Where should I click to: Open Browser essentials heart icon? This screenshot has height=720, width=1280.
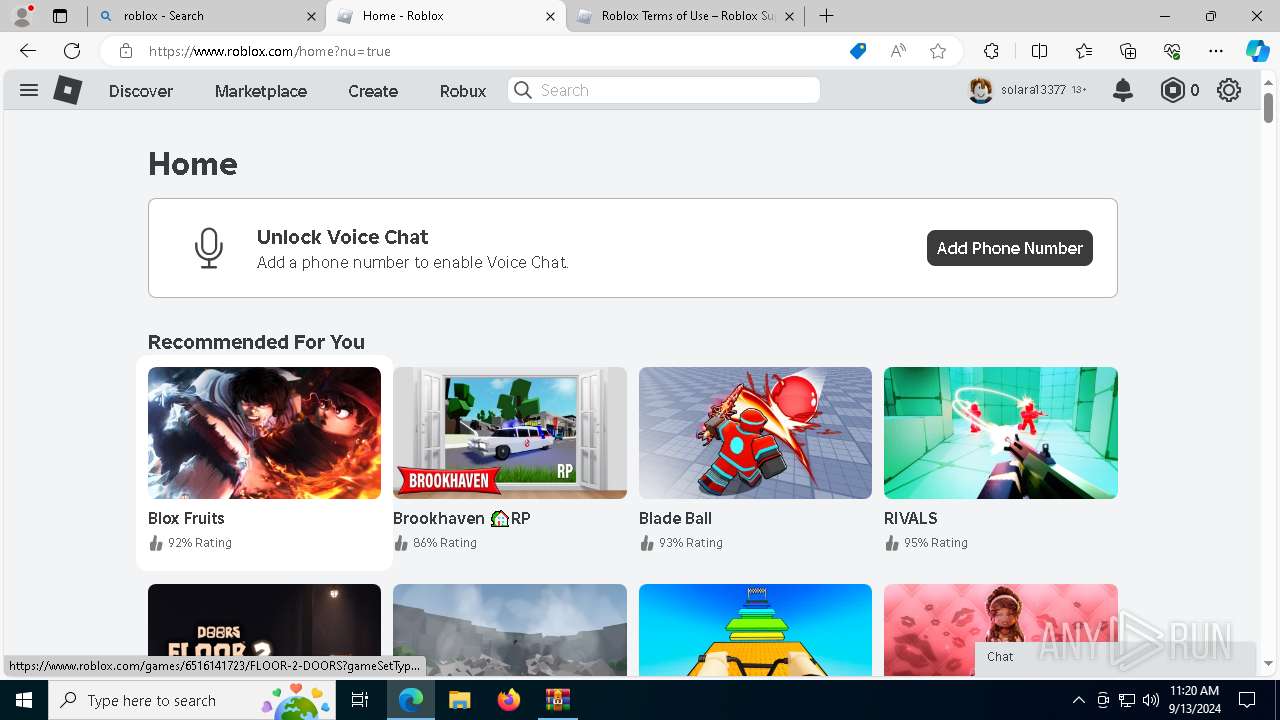tap(1172, 51)
